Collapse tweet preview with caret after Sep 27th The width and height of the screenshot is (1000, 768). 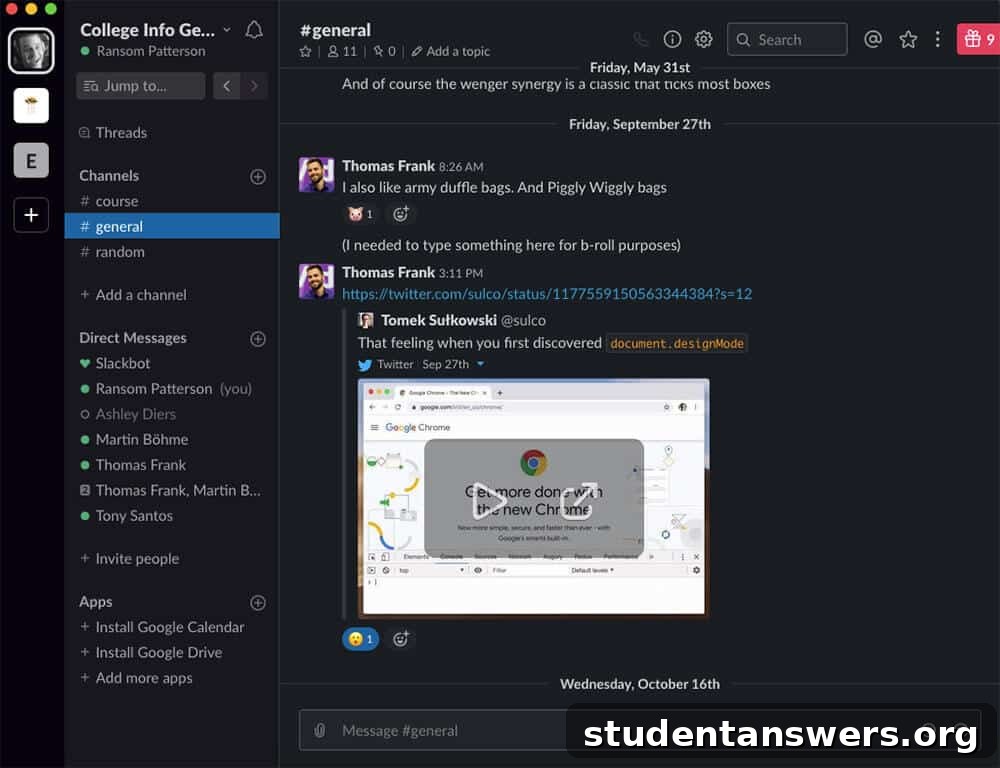[481, 364]
